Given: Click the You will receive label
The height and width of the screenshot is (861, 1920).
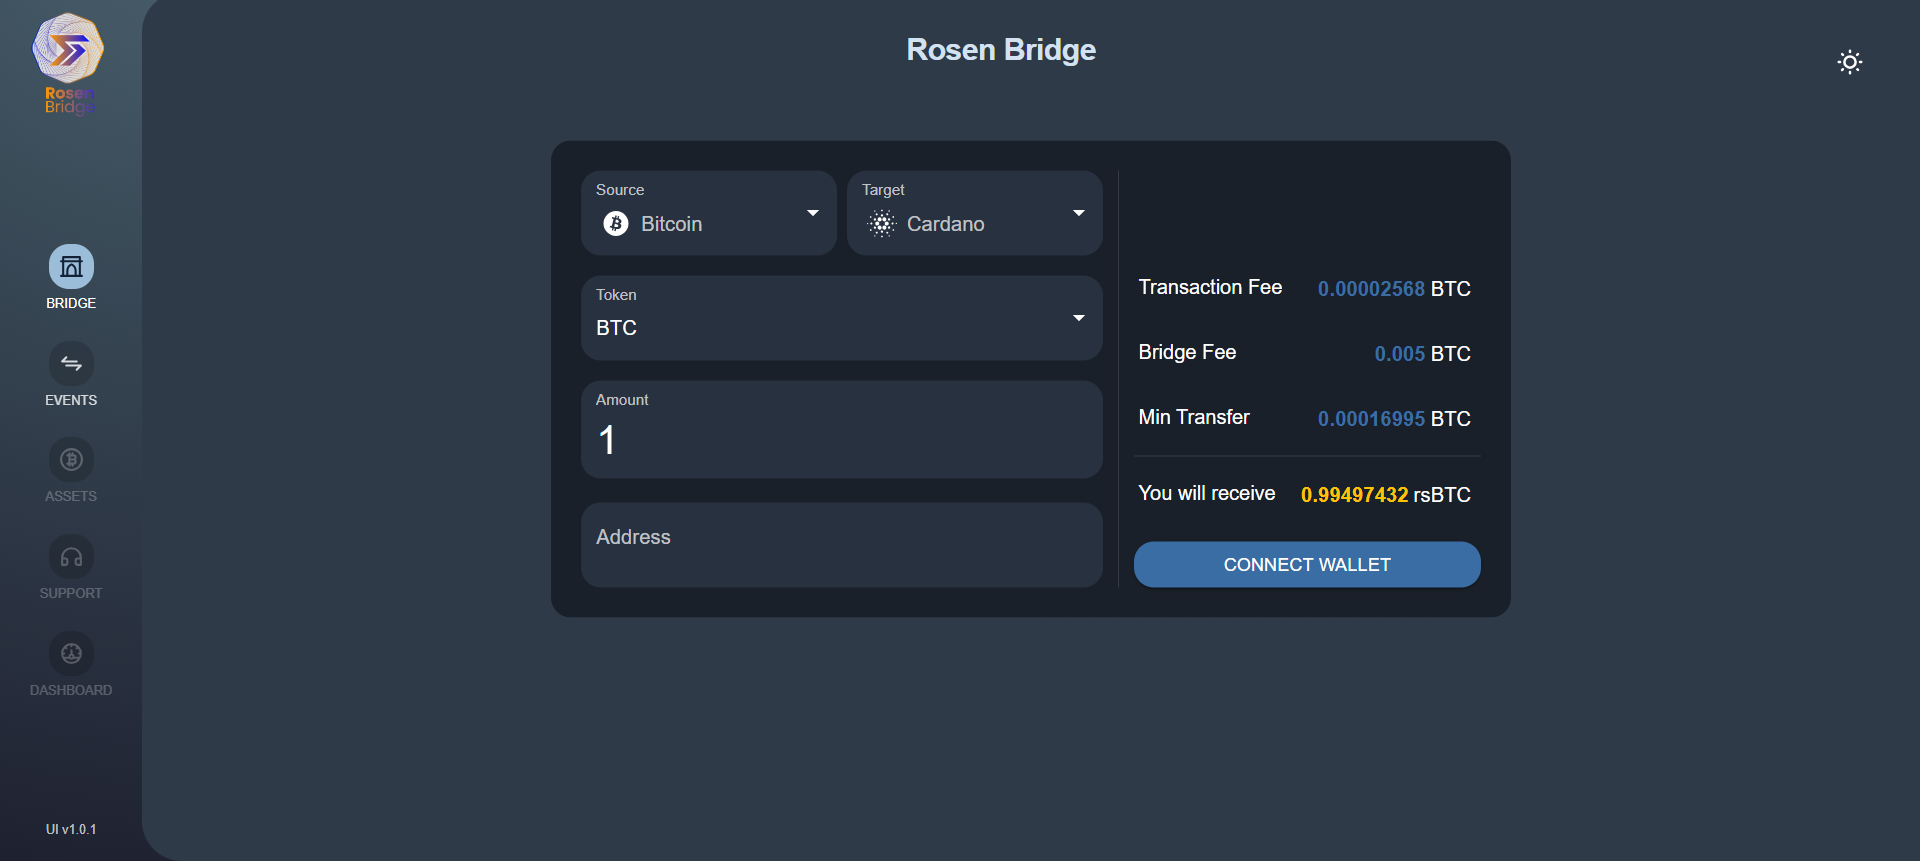Looking at the screenshot, I should coord(1207,493).
